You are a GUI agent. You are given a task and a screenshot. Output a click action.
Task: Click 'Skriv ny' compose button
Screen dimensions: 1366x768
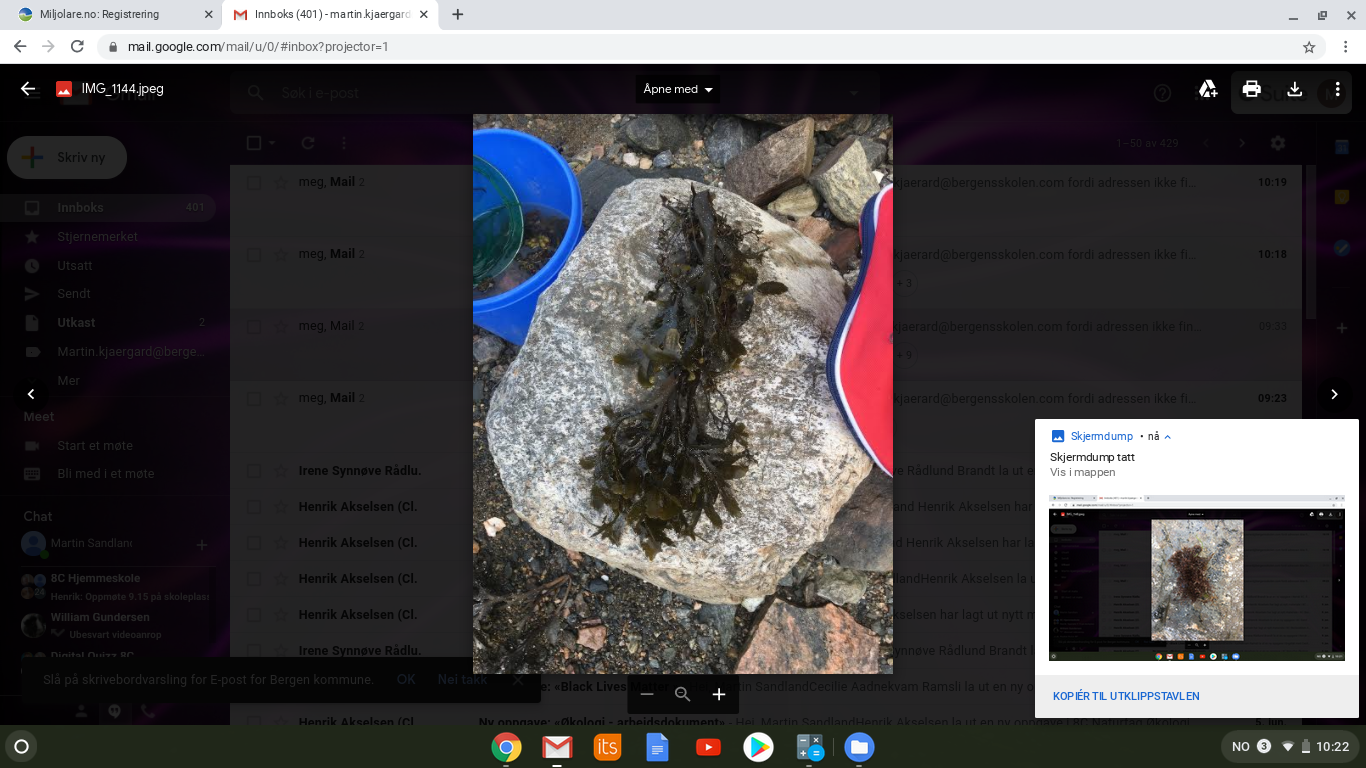pyautogui.click(x=67, y=158)
